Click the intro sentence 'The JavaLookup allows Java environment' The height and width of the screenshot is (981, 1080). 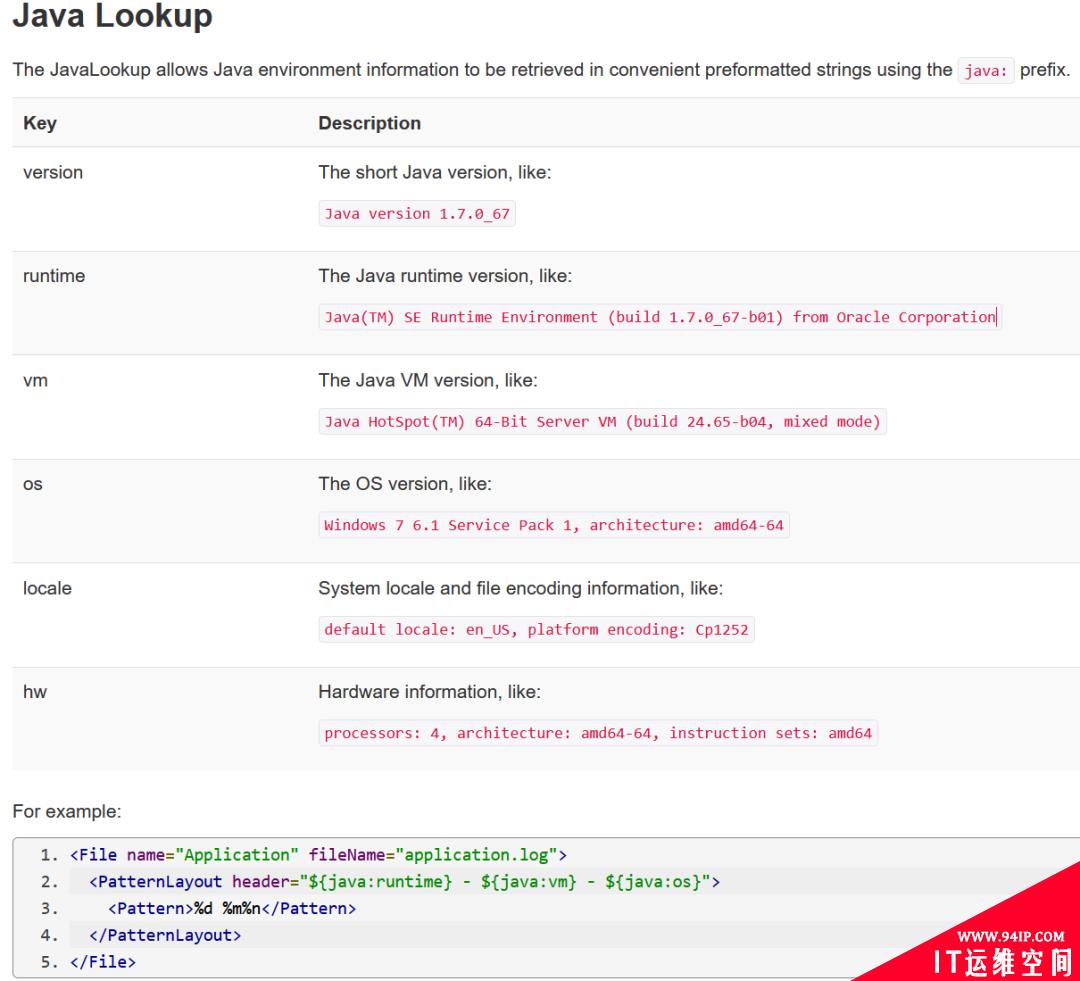(541, 70)
